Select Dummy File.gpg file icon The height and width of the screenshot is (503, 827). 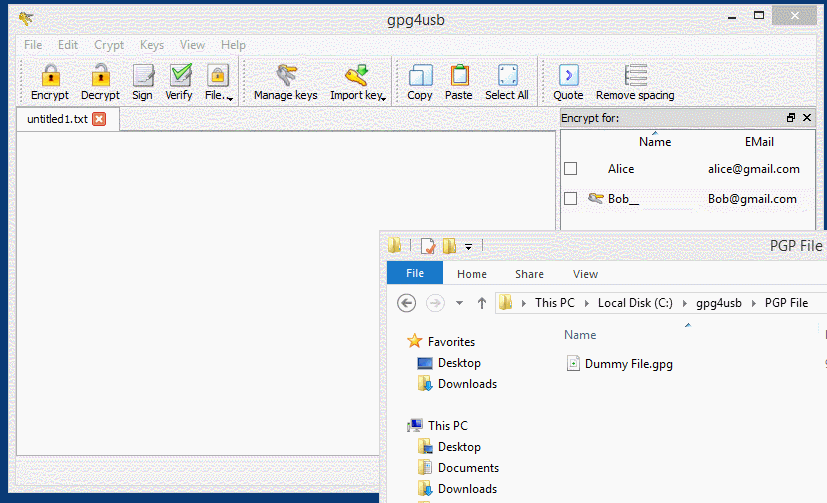[573, 363]
